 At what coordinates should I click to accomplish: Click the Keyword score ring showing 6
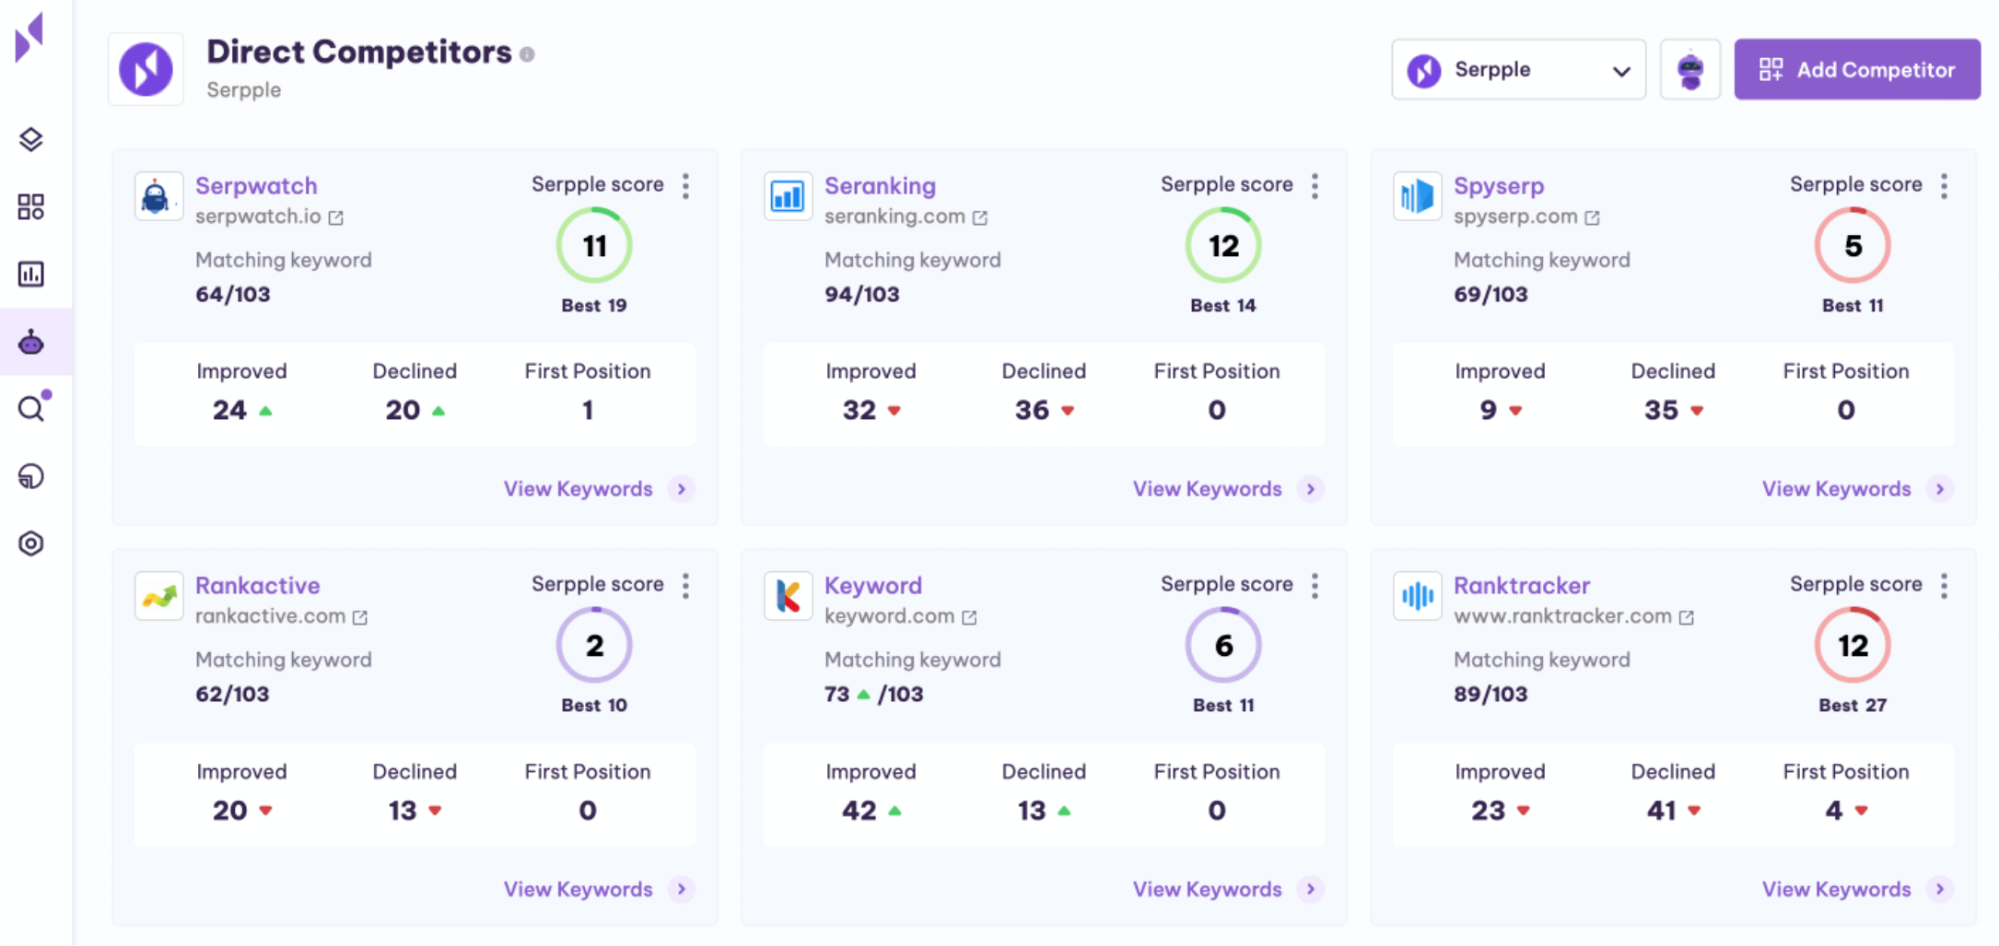(x=1223, y=646)
